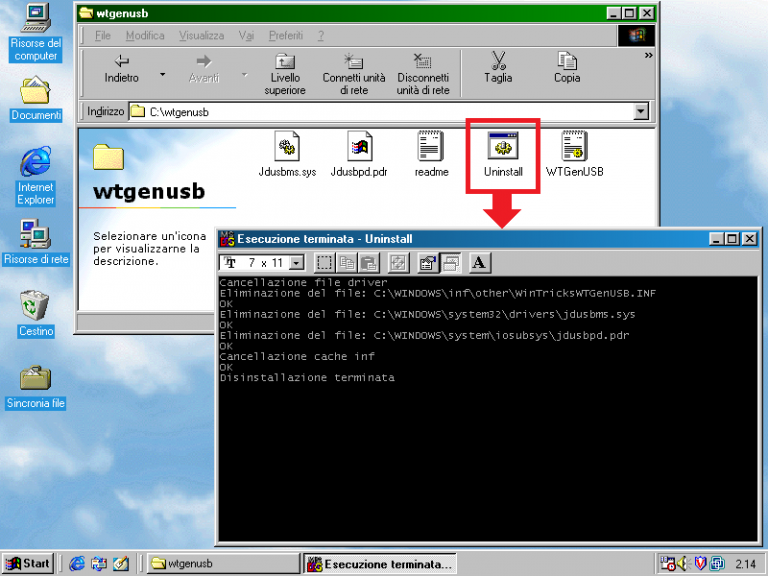Select the Uninstall program icon

(503, 154)
